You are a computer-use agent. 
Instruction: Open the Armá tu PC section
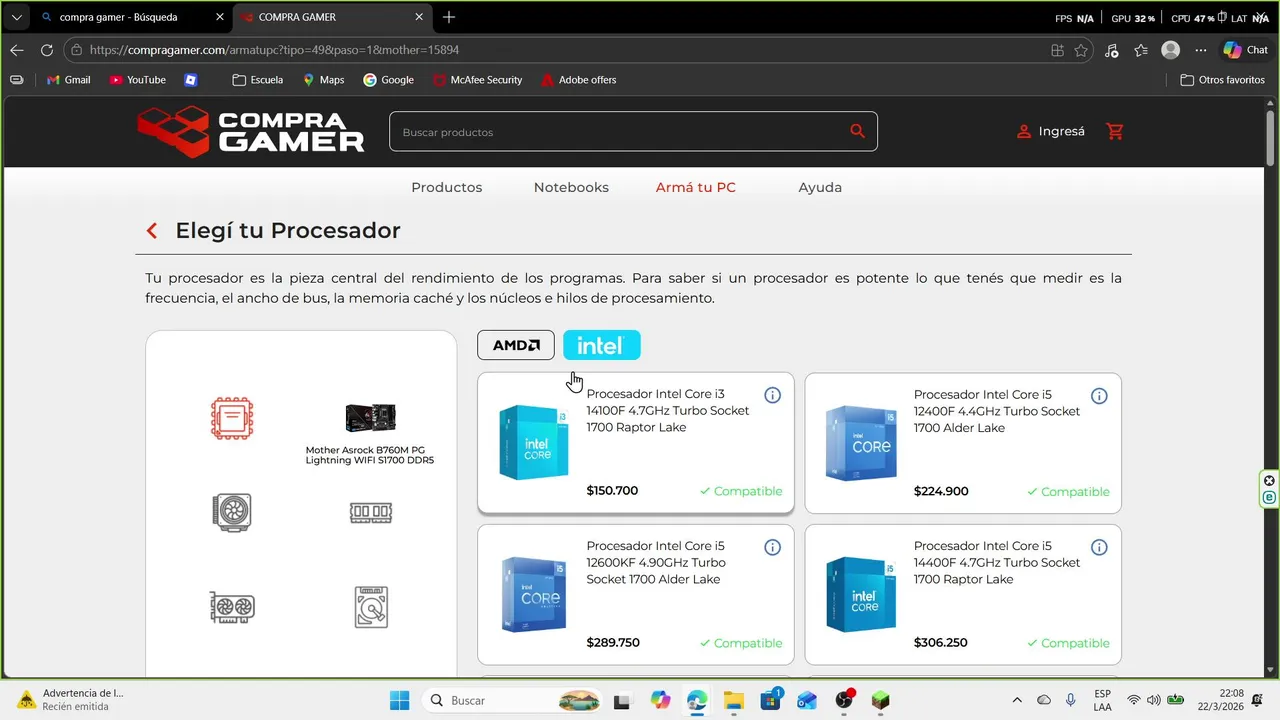coord(696,187)
